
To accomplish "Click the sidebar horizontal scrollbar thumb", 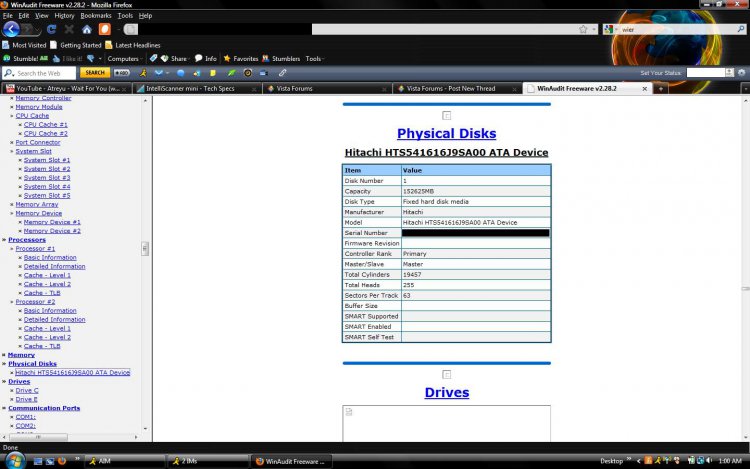I will (38, 437).
